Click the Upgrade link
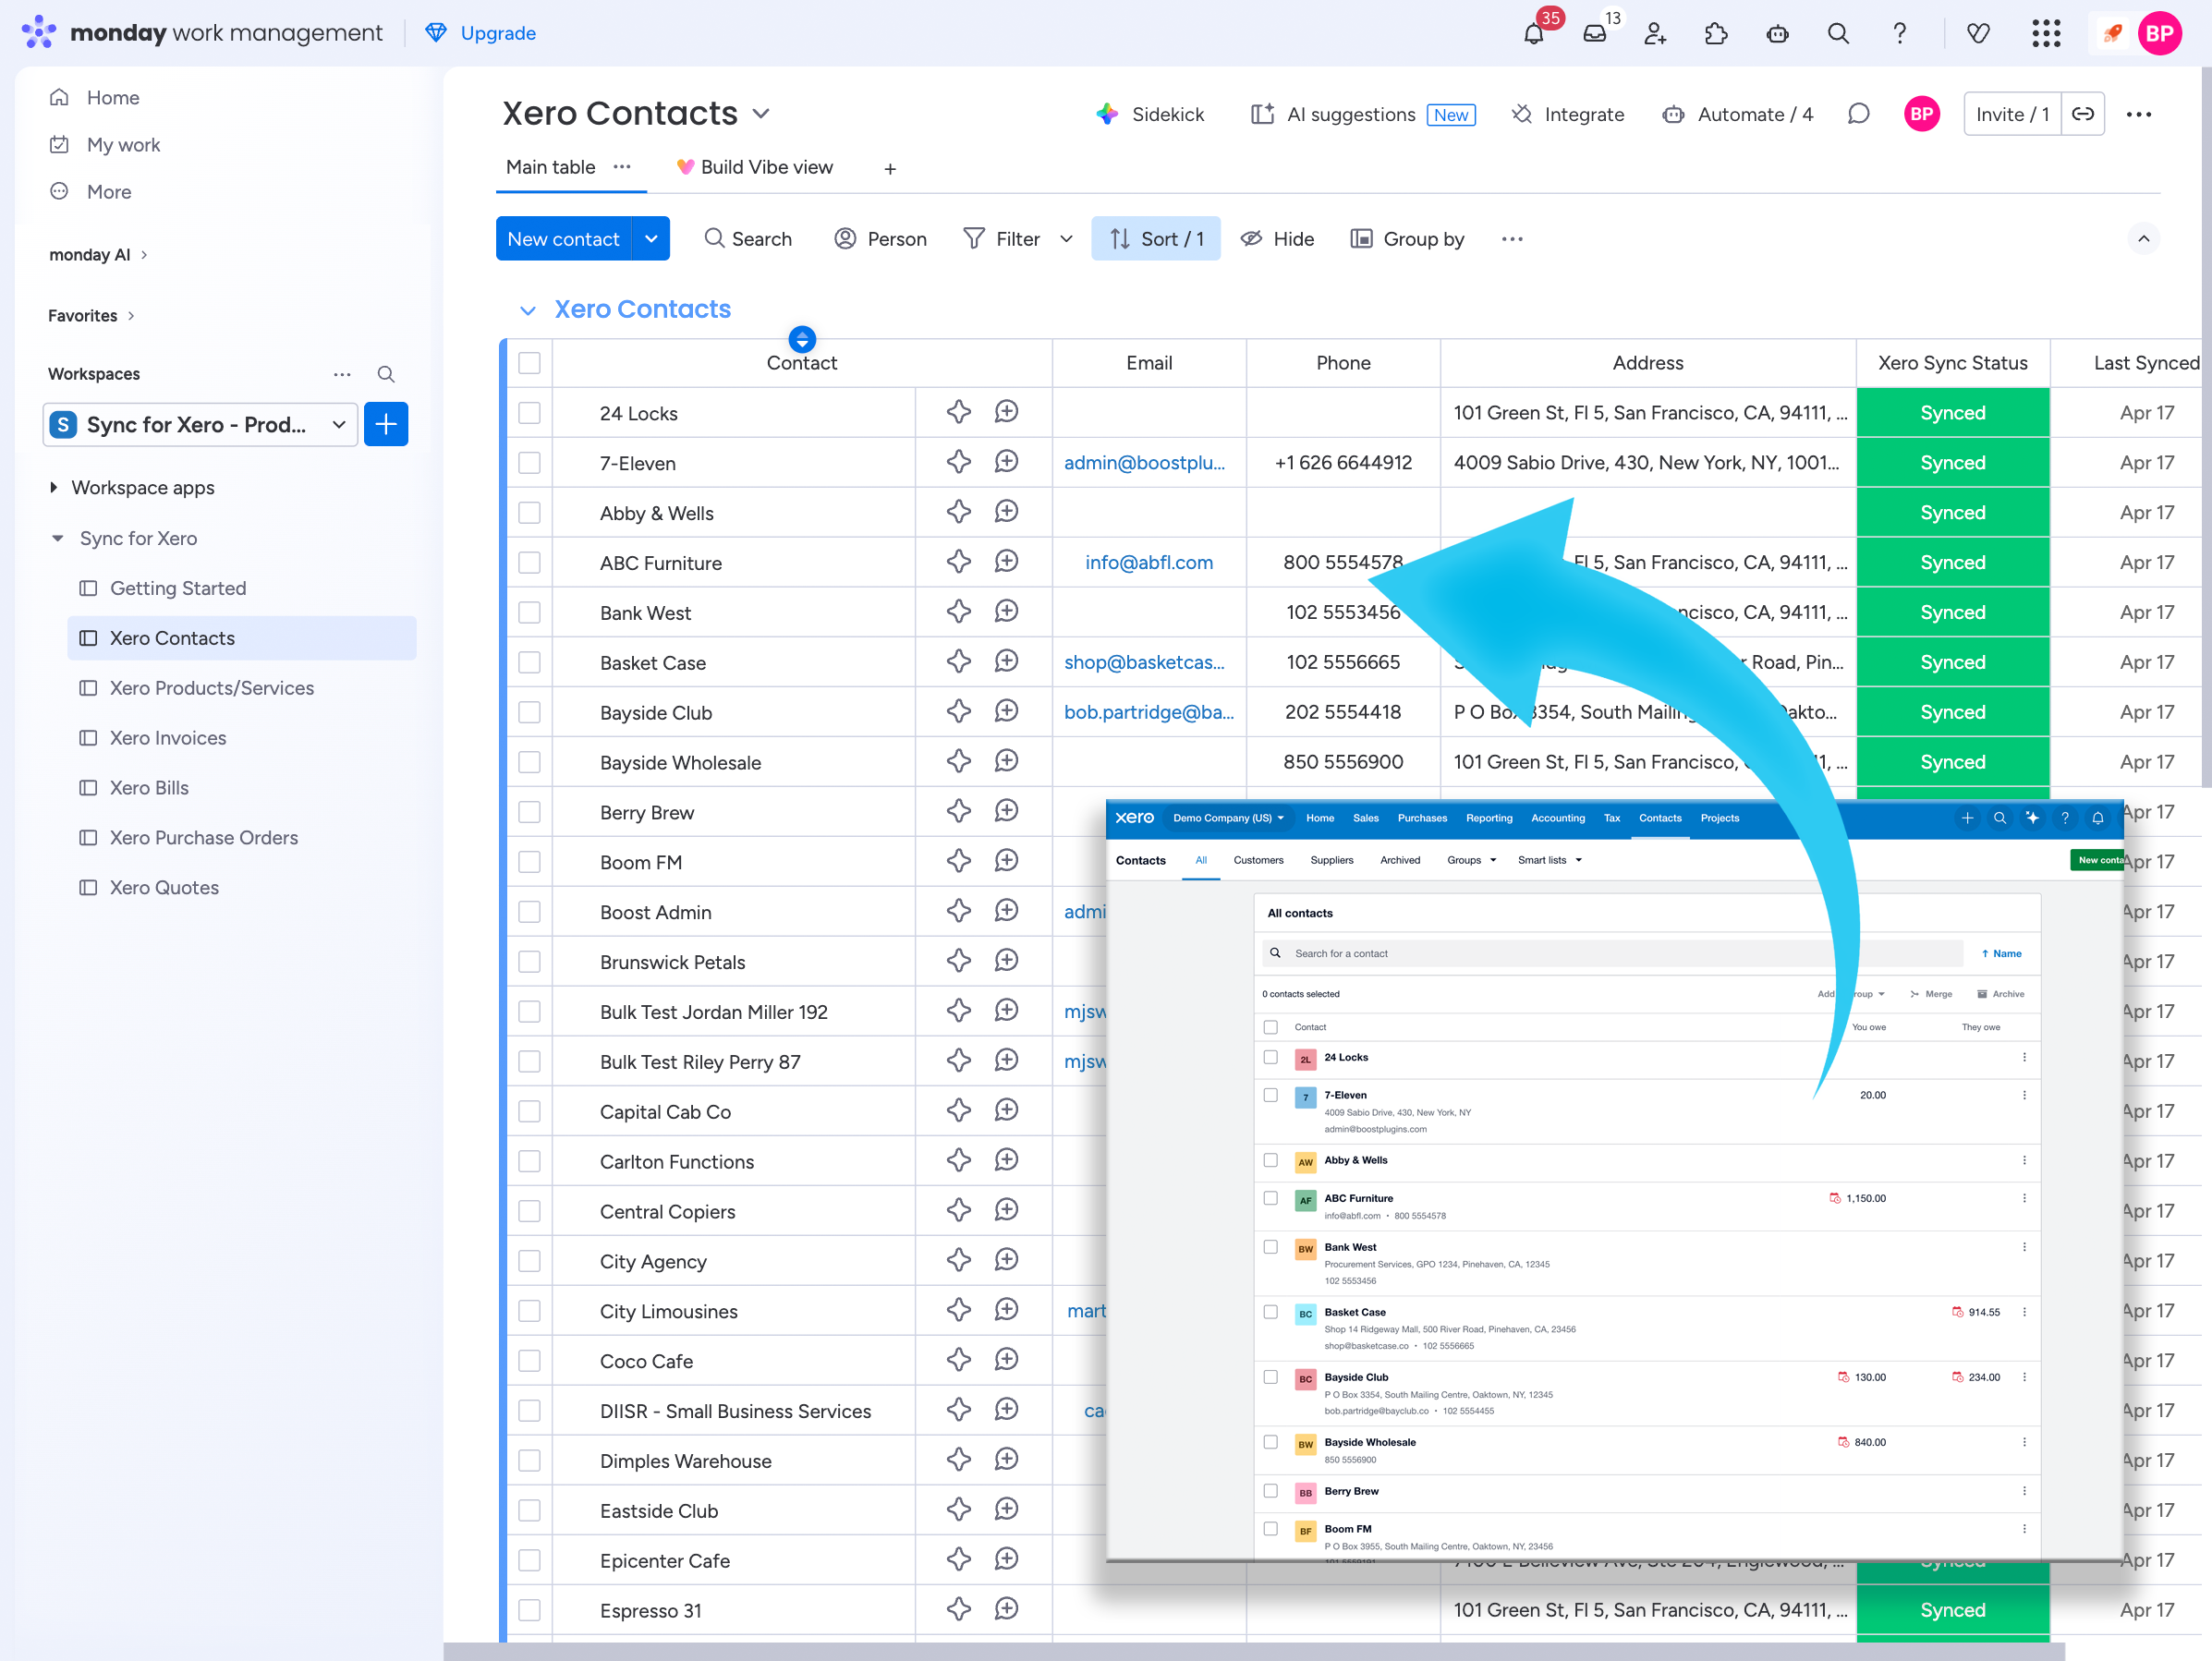2212x1661 pixels. (x=497, y=33)
